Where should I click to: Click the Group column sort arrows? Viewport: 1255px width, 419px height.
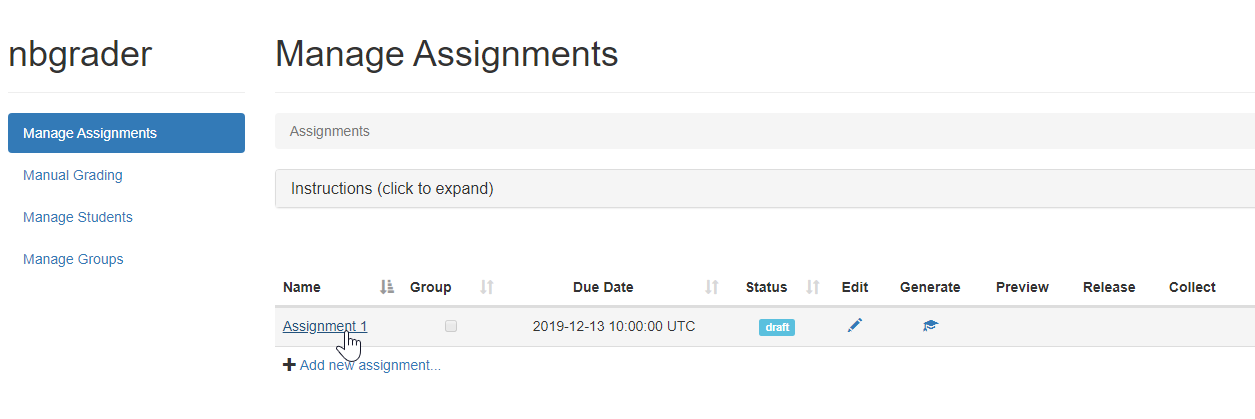487,287
